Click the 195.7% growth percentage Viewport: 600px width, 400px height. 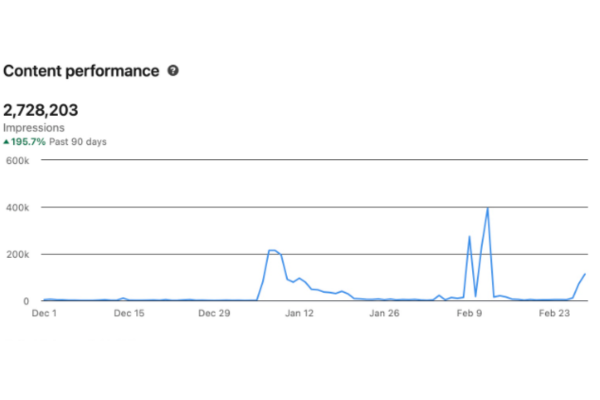pos(29,142)
